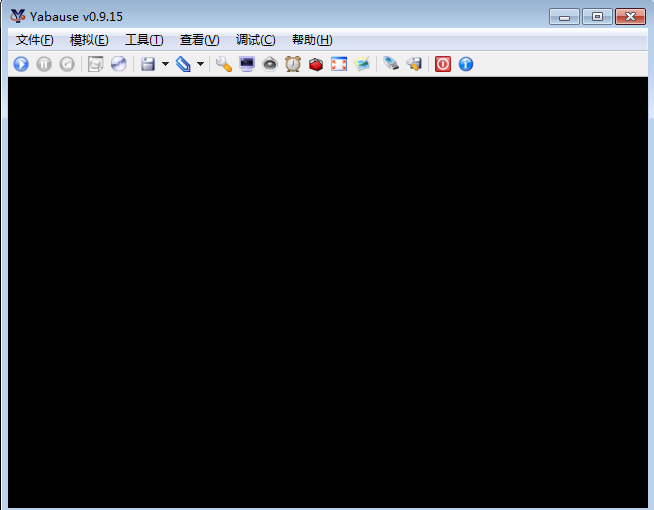Click the floppy Save State icon
This screenshot has width=654, height=510.
point(148,64)
